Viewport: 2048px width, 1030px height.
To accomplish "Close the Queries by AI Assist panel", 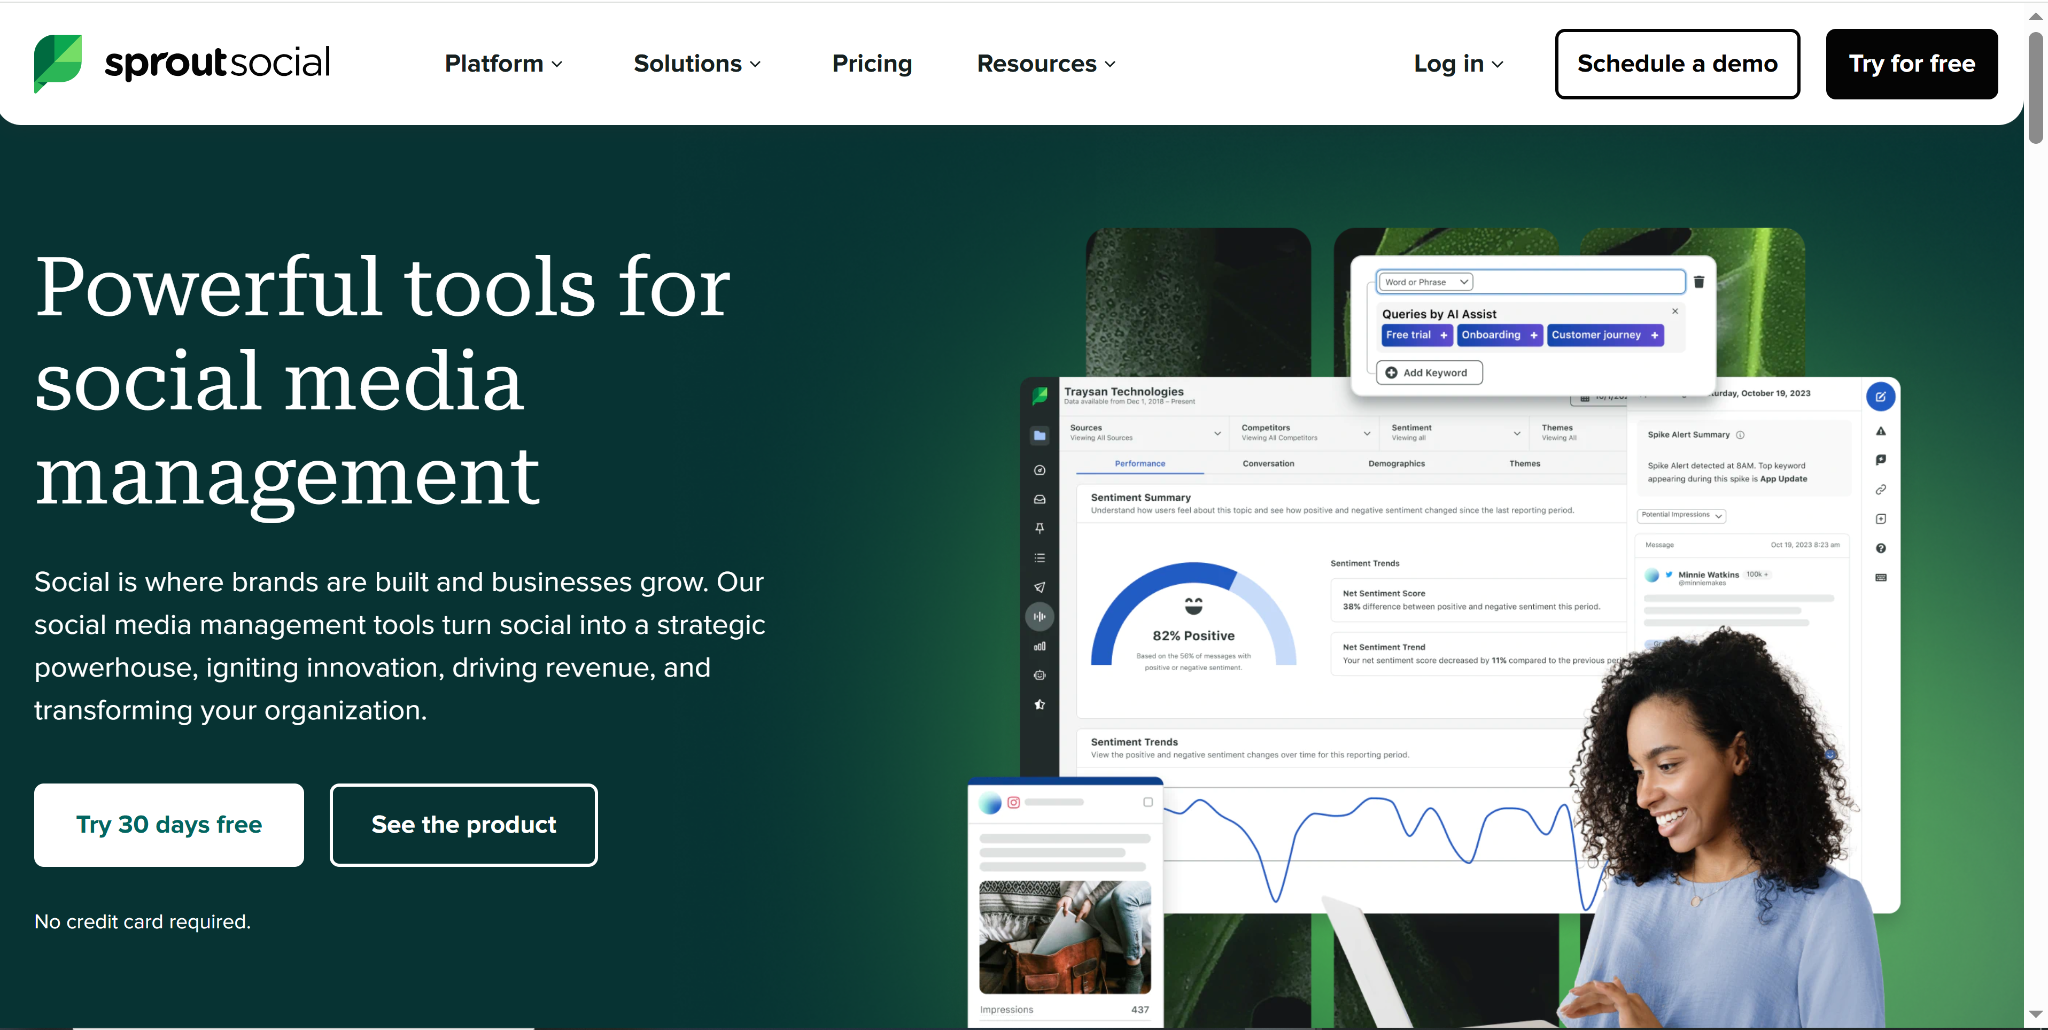I will point(1675,311).
